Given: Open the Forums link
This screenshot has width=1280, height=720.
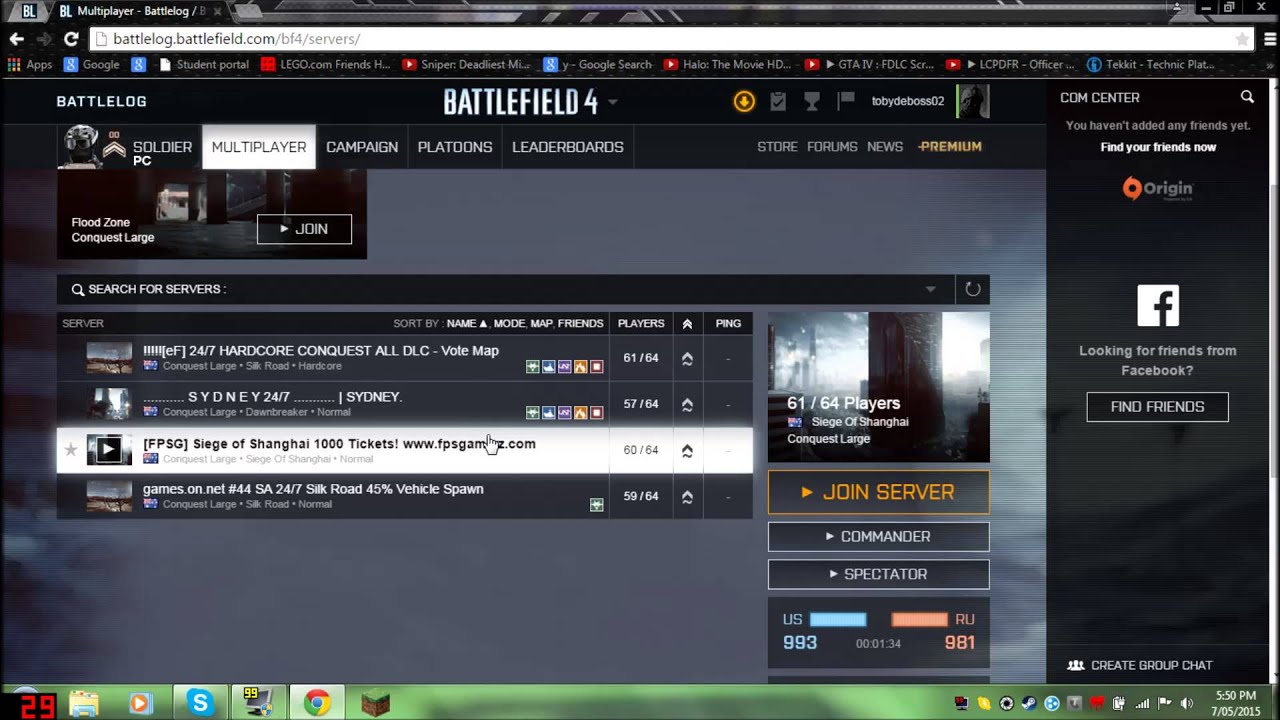Looking at the screenshot, I should (x=832, y=146).
